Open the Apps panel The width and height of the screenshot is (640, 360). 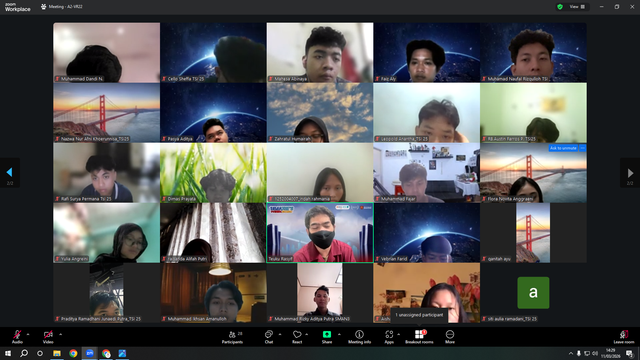coord(389,337)
